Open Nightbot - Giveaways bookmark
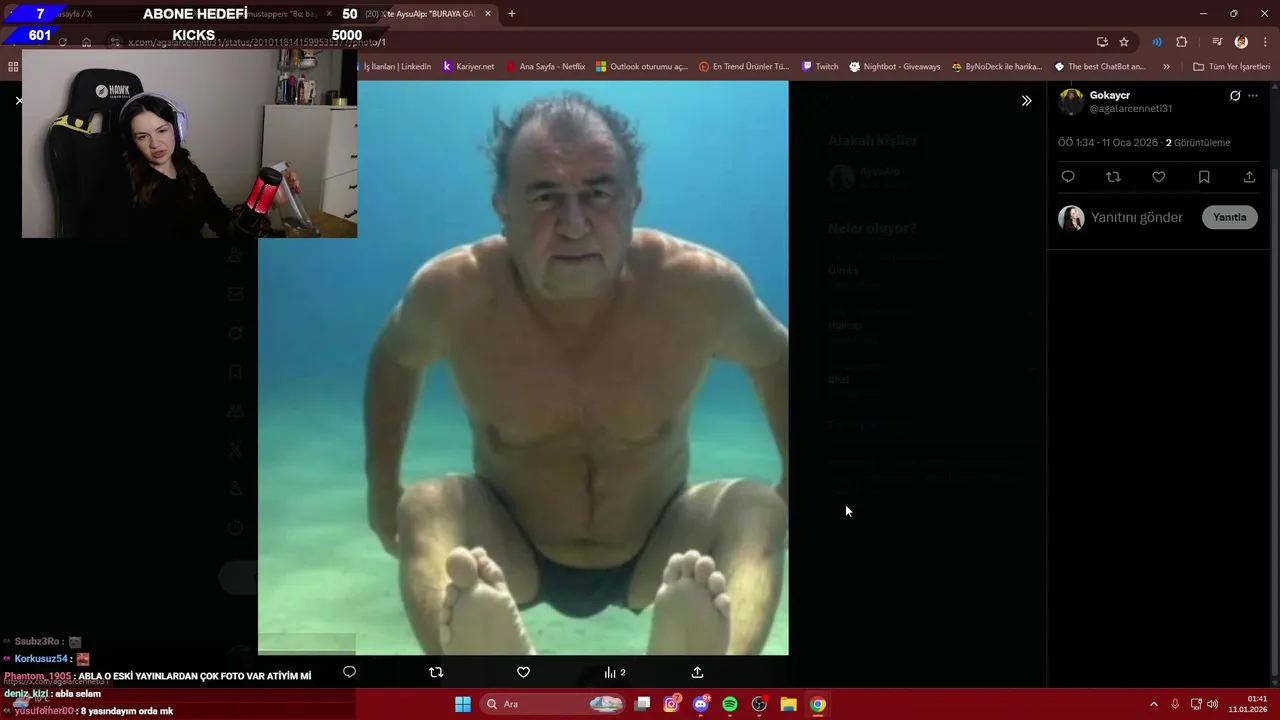Image resolution: width=1280 pixels, height=720 pixels. point(894,67)
